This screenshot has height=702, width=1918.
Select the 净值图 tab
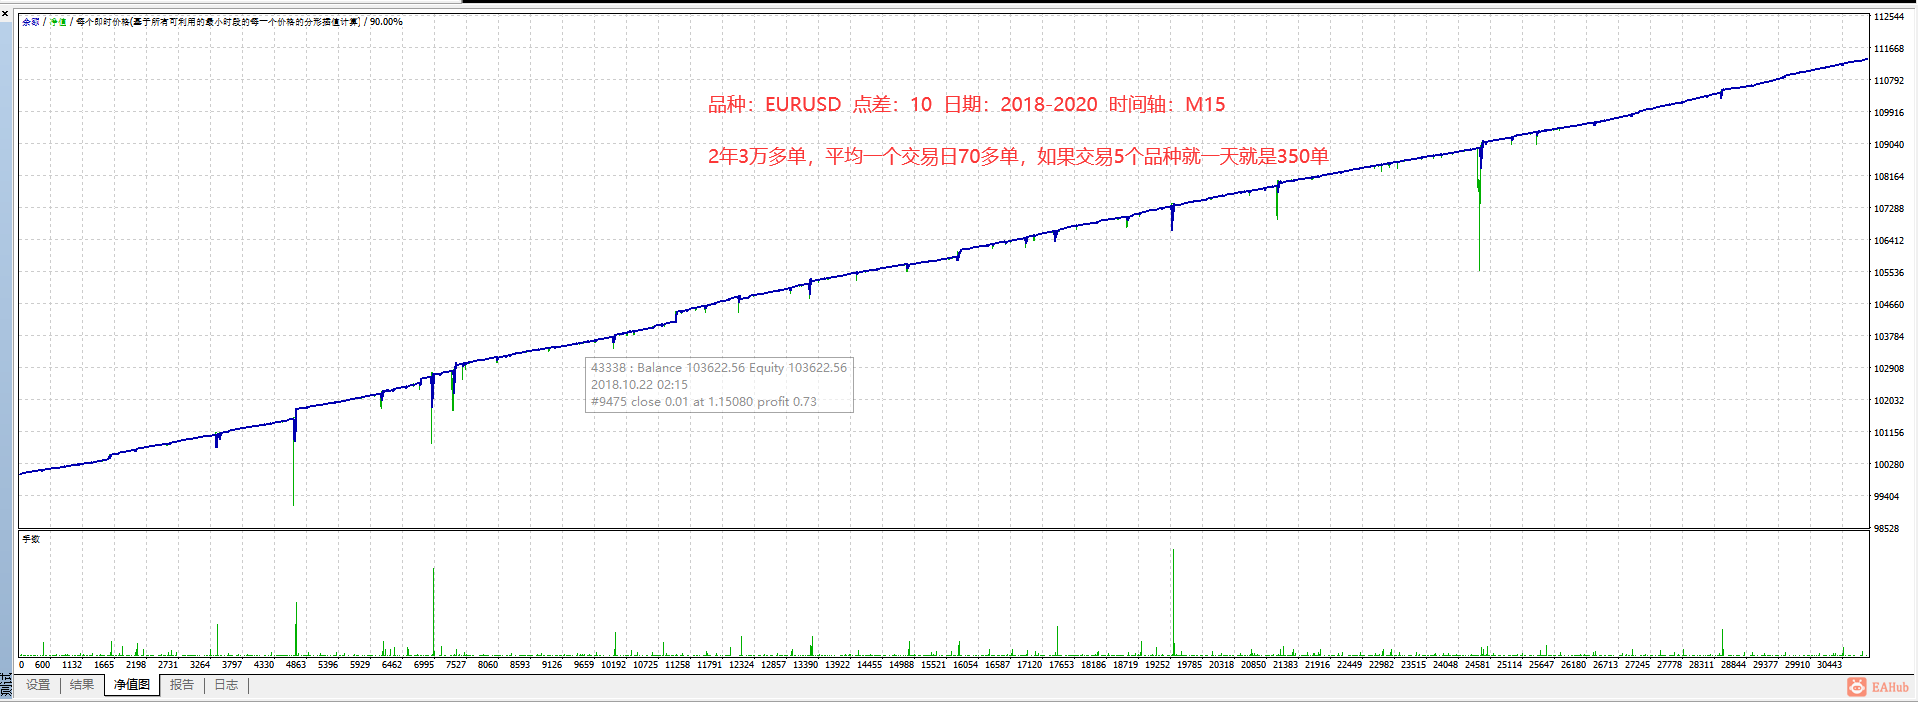pyautogui.click(x=132, y=685)
